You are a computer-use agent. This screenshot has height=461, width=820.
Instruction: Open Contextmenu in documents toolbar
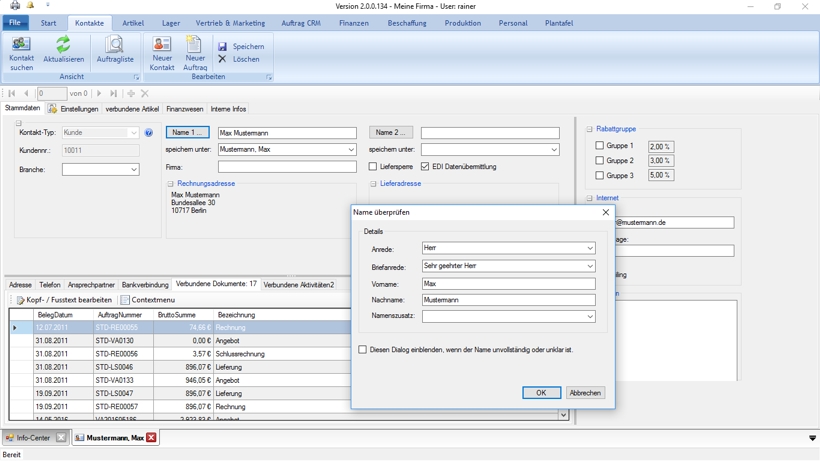point(148,300)
